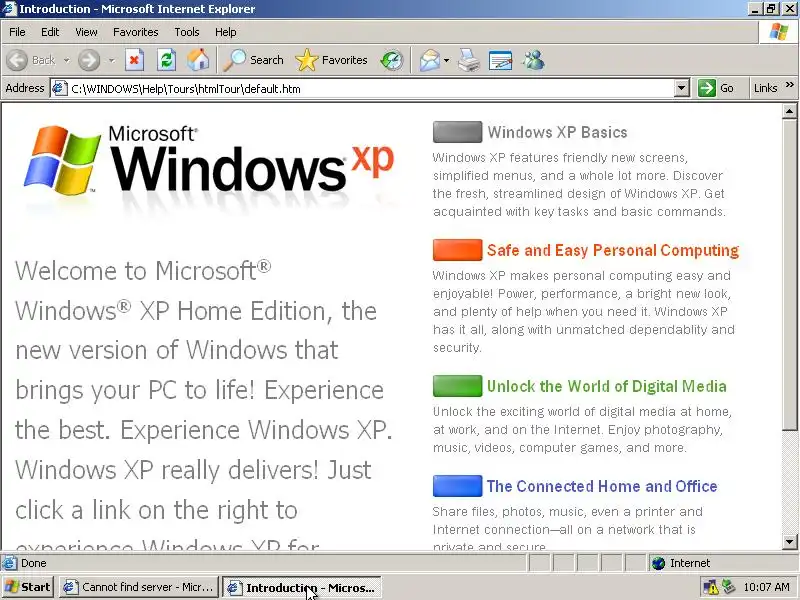Click the orange Safe and Easy swatch
The height and width of the screenshot is (600, 800).
point(457,250)
